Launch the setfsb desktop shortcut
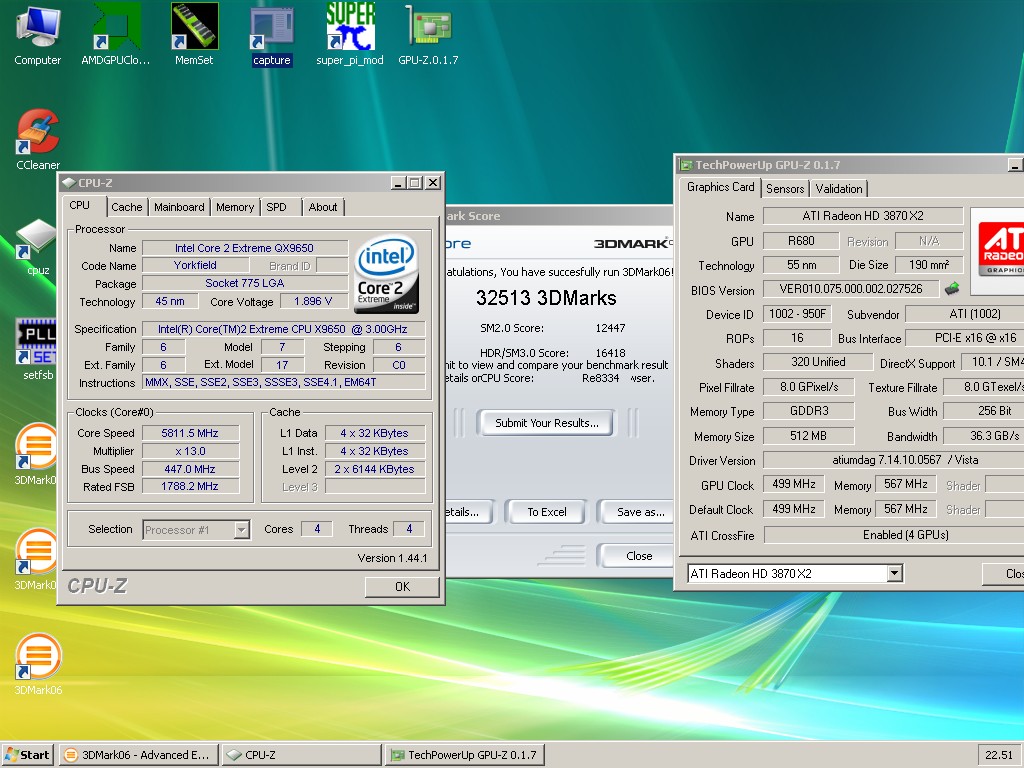 [x=38, y=349]
